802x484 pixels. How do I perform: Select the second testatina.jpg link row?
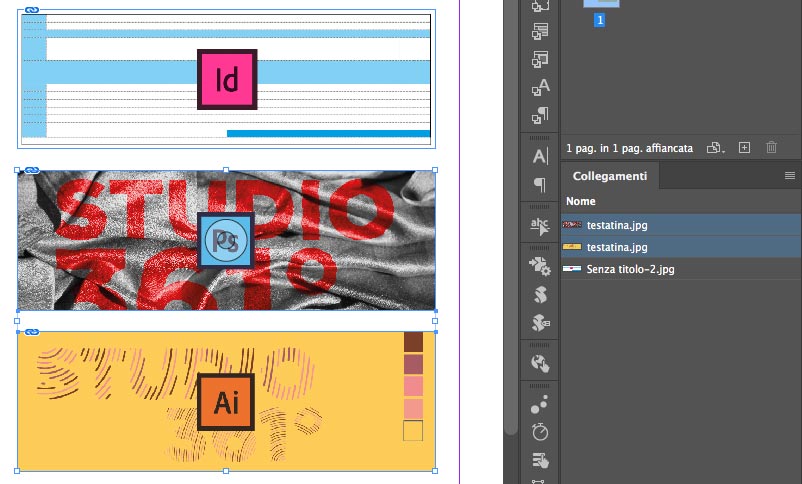click(x=681, y=247)
